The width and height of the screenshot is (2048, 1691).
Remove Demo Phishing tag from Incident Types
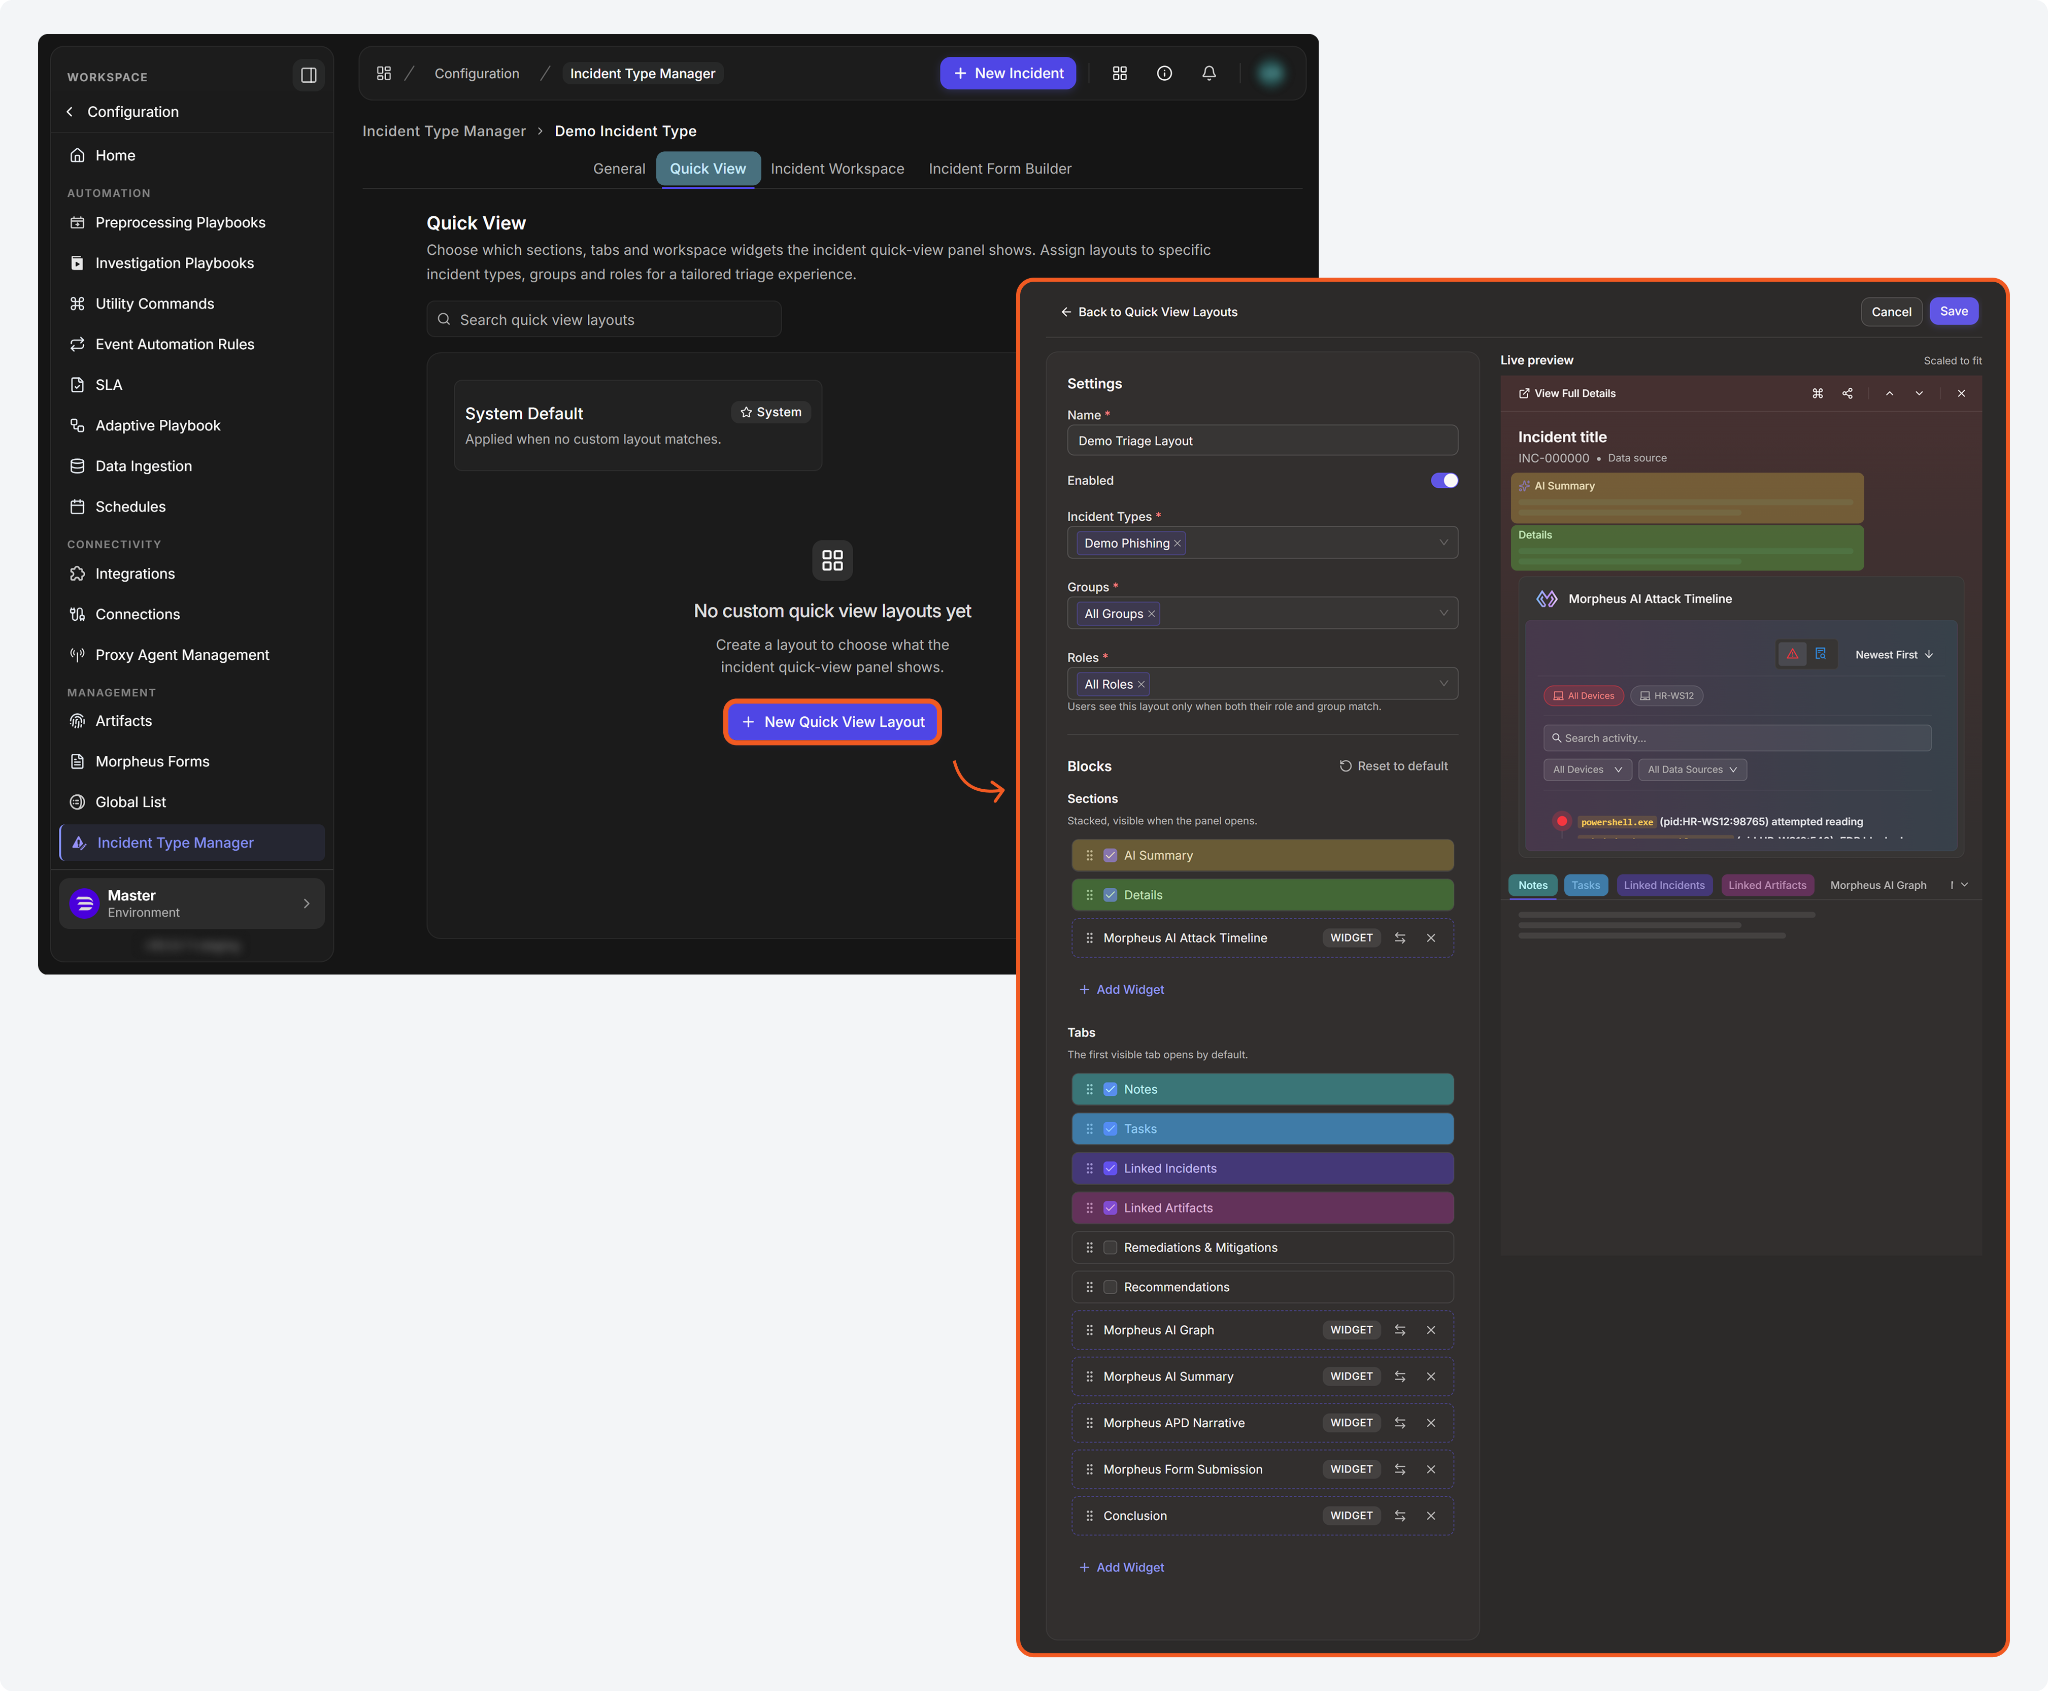pos(1177,543)
